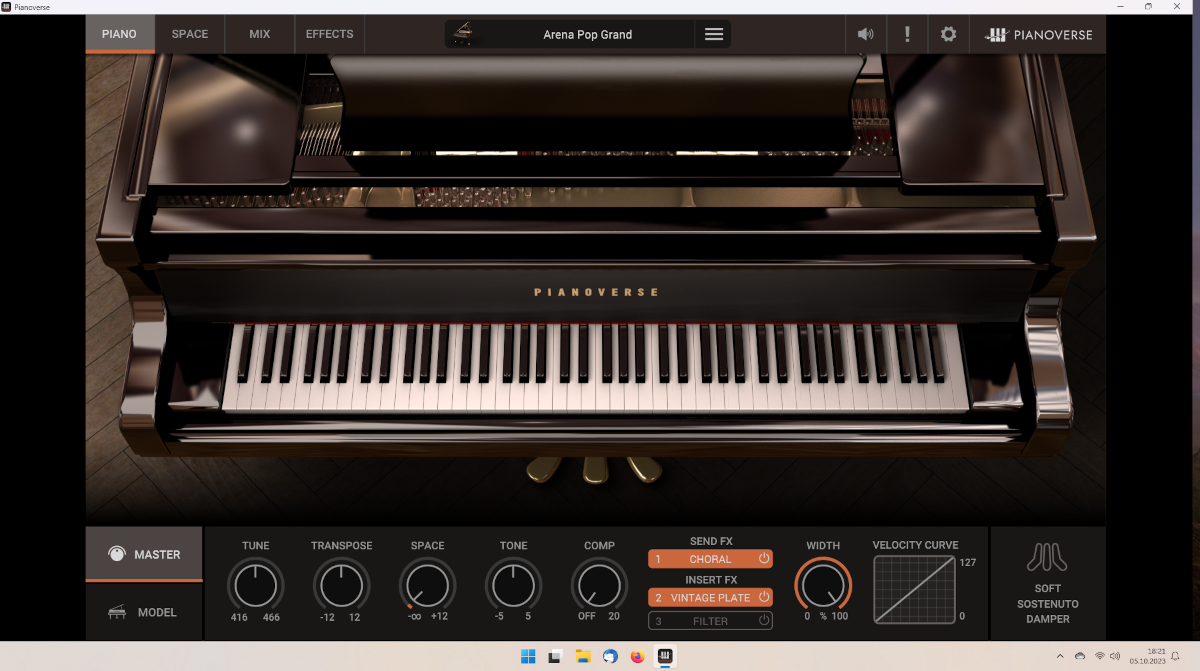1200x671 pixels.
Task: Click the piano thumbnail in preset bar
Action: [x=462, y=34]
